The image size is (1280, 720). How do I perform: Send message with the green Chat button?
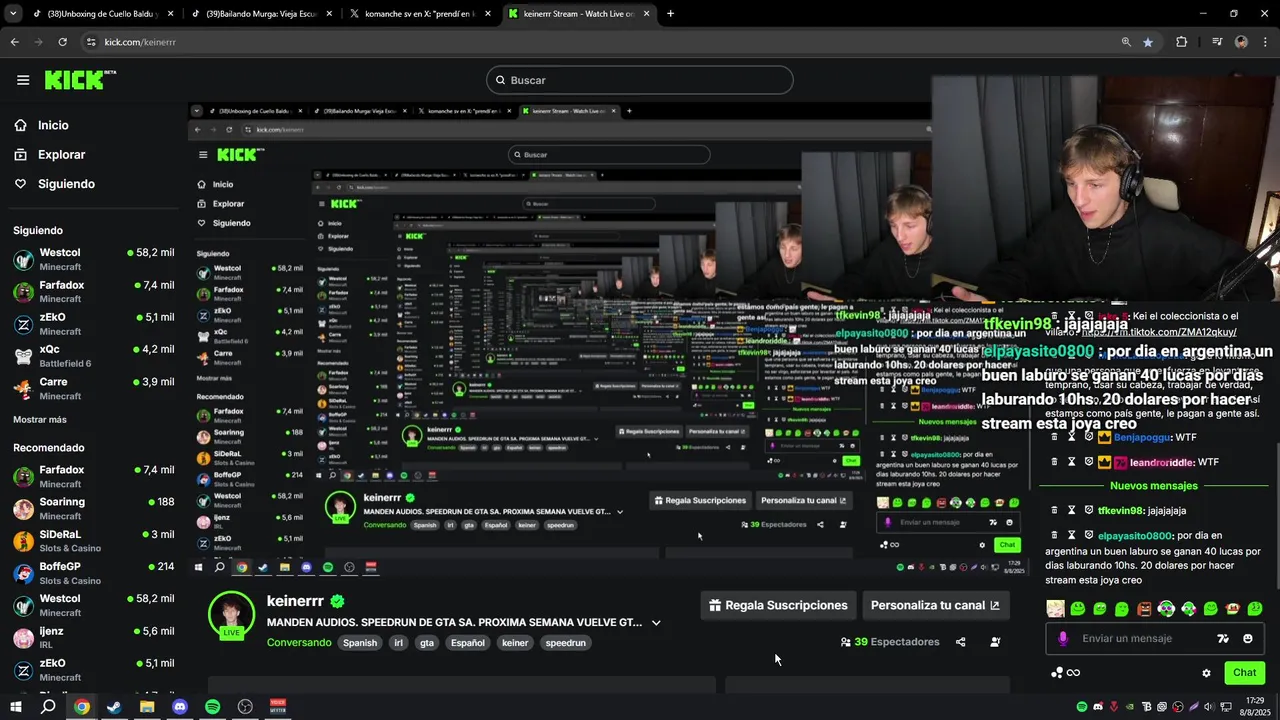click(1244, 673)
